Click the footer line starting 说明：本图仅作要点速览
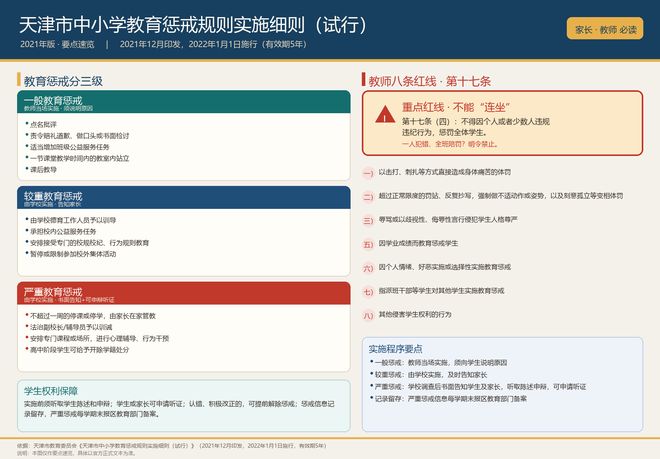Viewport: 660px width, 459px height. click(x=77, y=453)
